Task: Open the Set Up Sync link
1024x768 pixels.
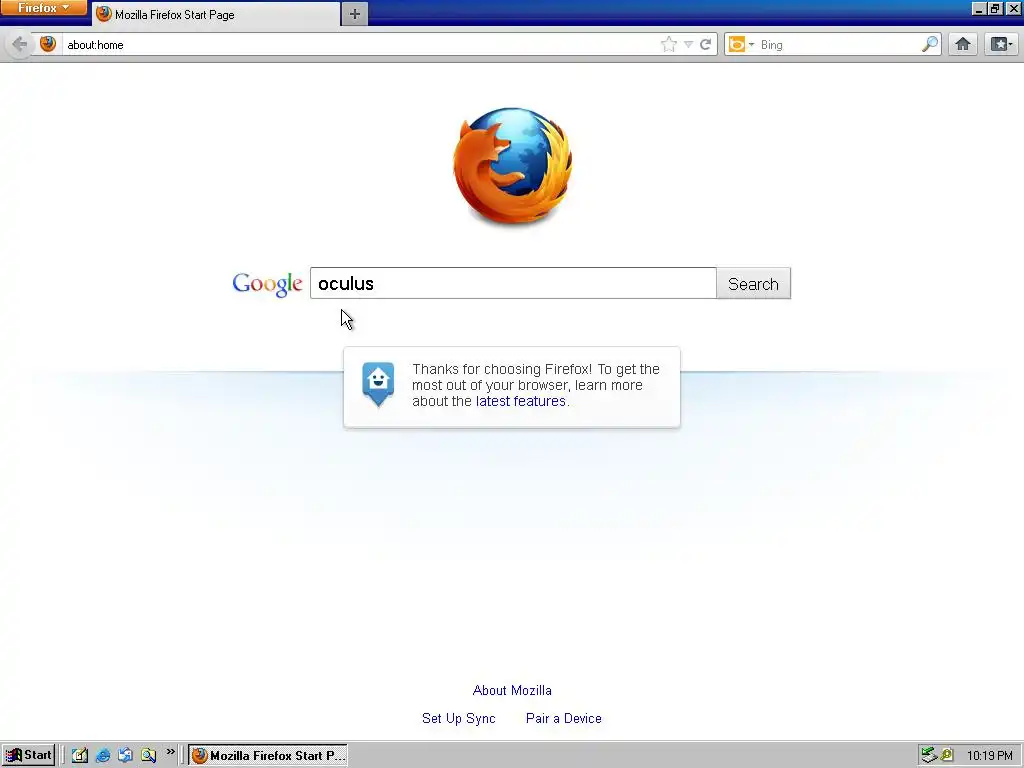Action: coord(458,718)
